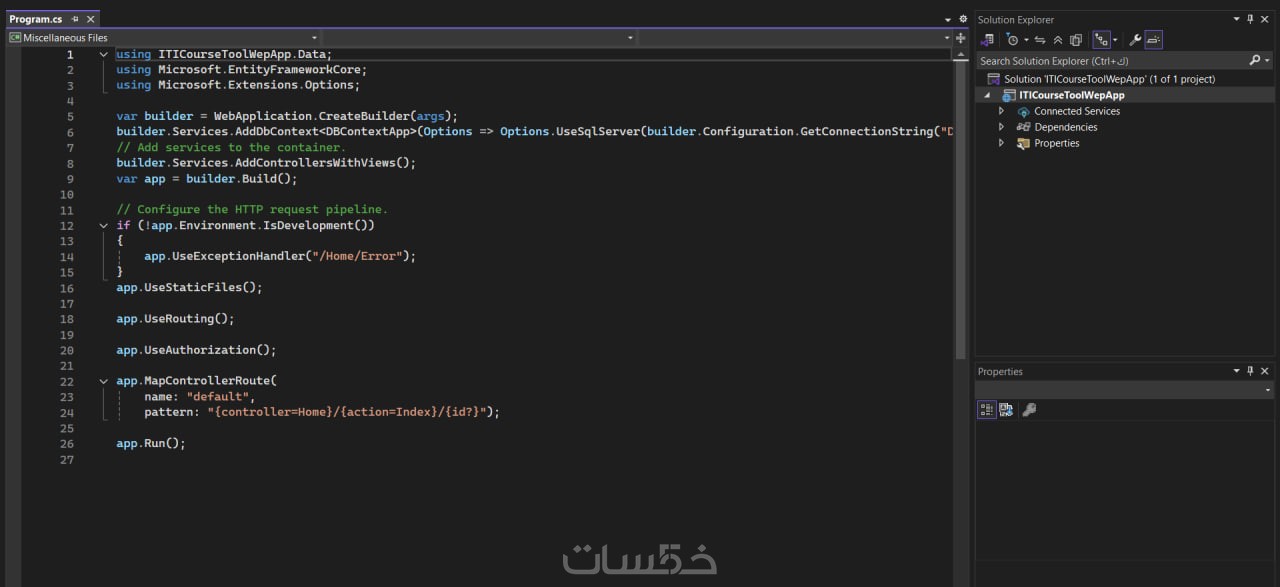Image resolution: width=1280 pixels, height=587 pixels.
Task: Click the web project globe icon
Action: (1008, 95)
